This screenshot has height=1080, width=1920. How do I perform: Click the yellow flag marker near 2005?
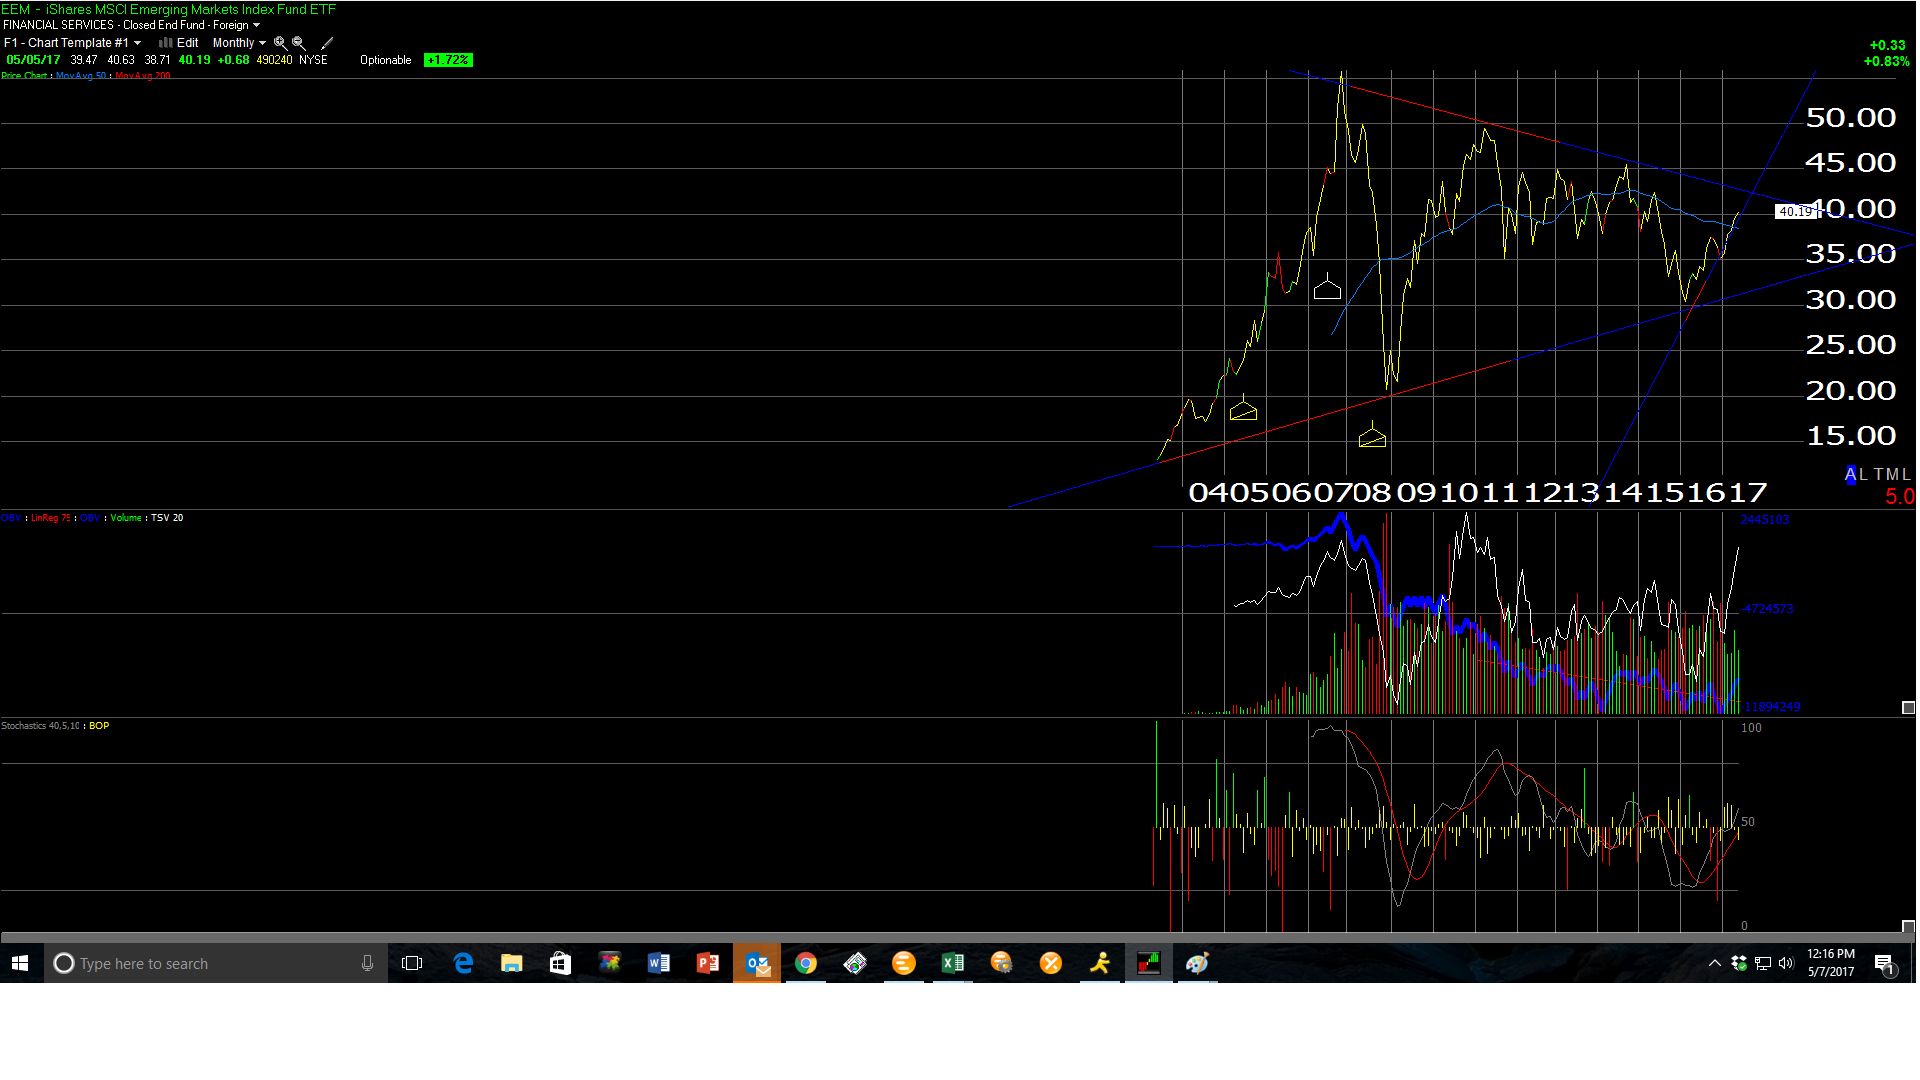click(1243, 408)
